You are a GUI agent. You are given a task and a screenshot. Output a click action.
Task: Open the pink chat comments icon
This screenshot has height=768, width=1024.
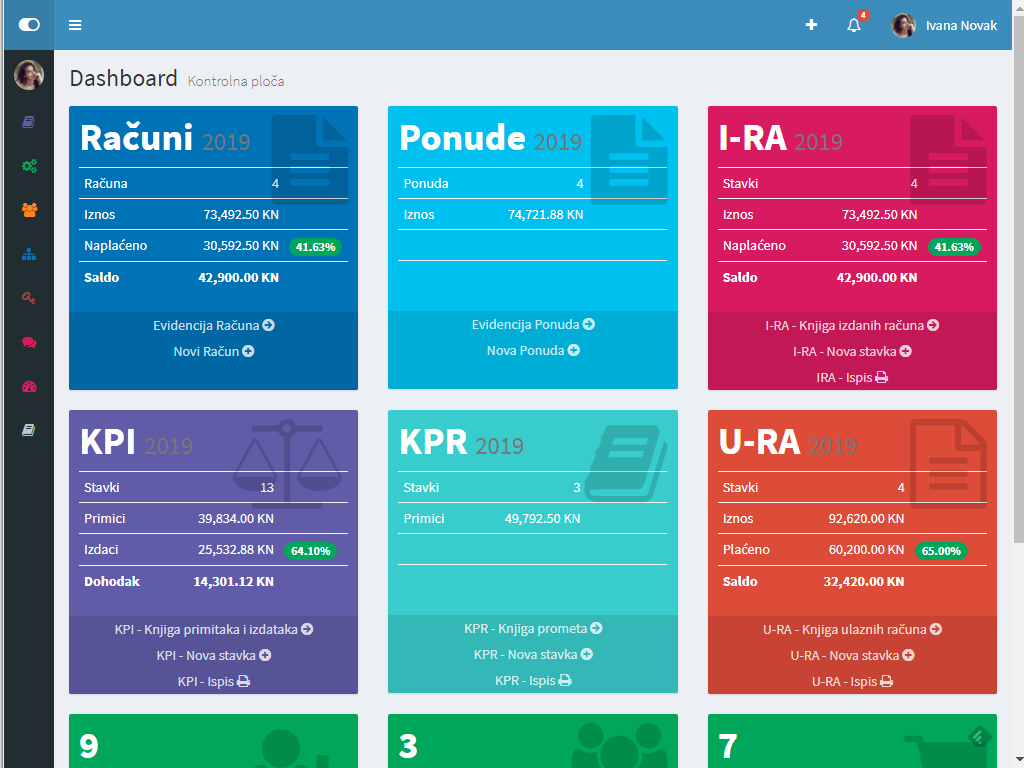click(x=28, y=342)
